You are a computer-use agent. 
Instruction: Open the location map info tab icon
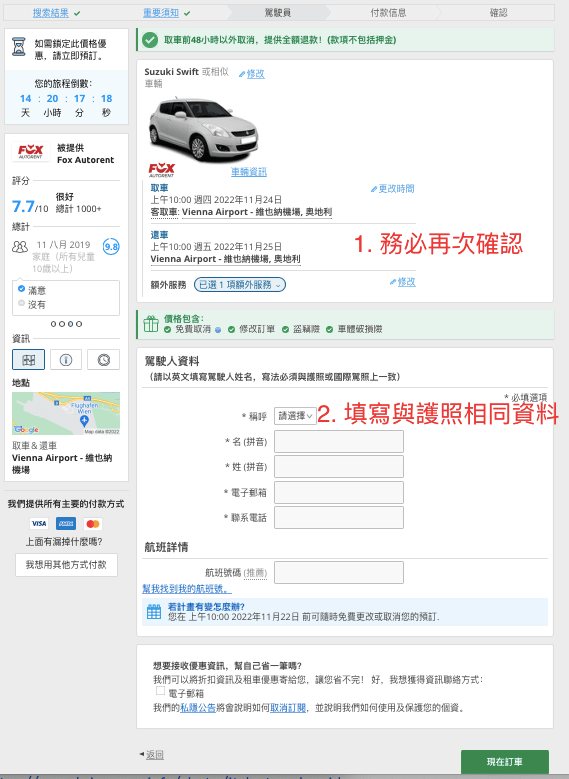pyautogui.click(x=28, y=360)
